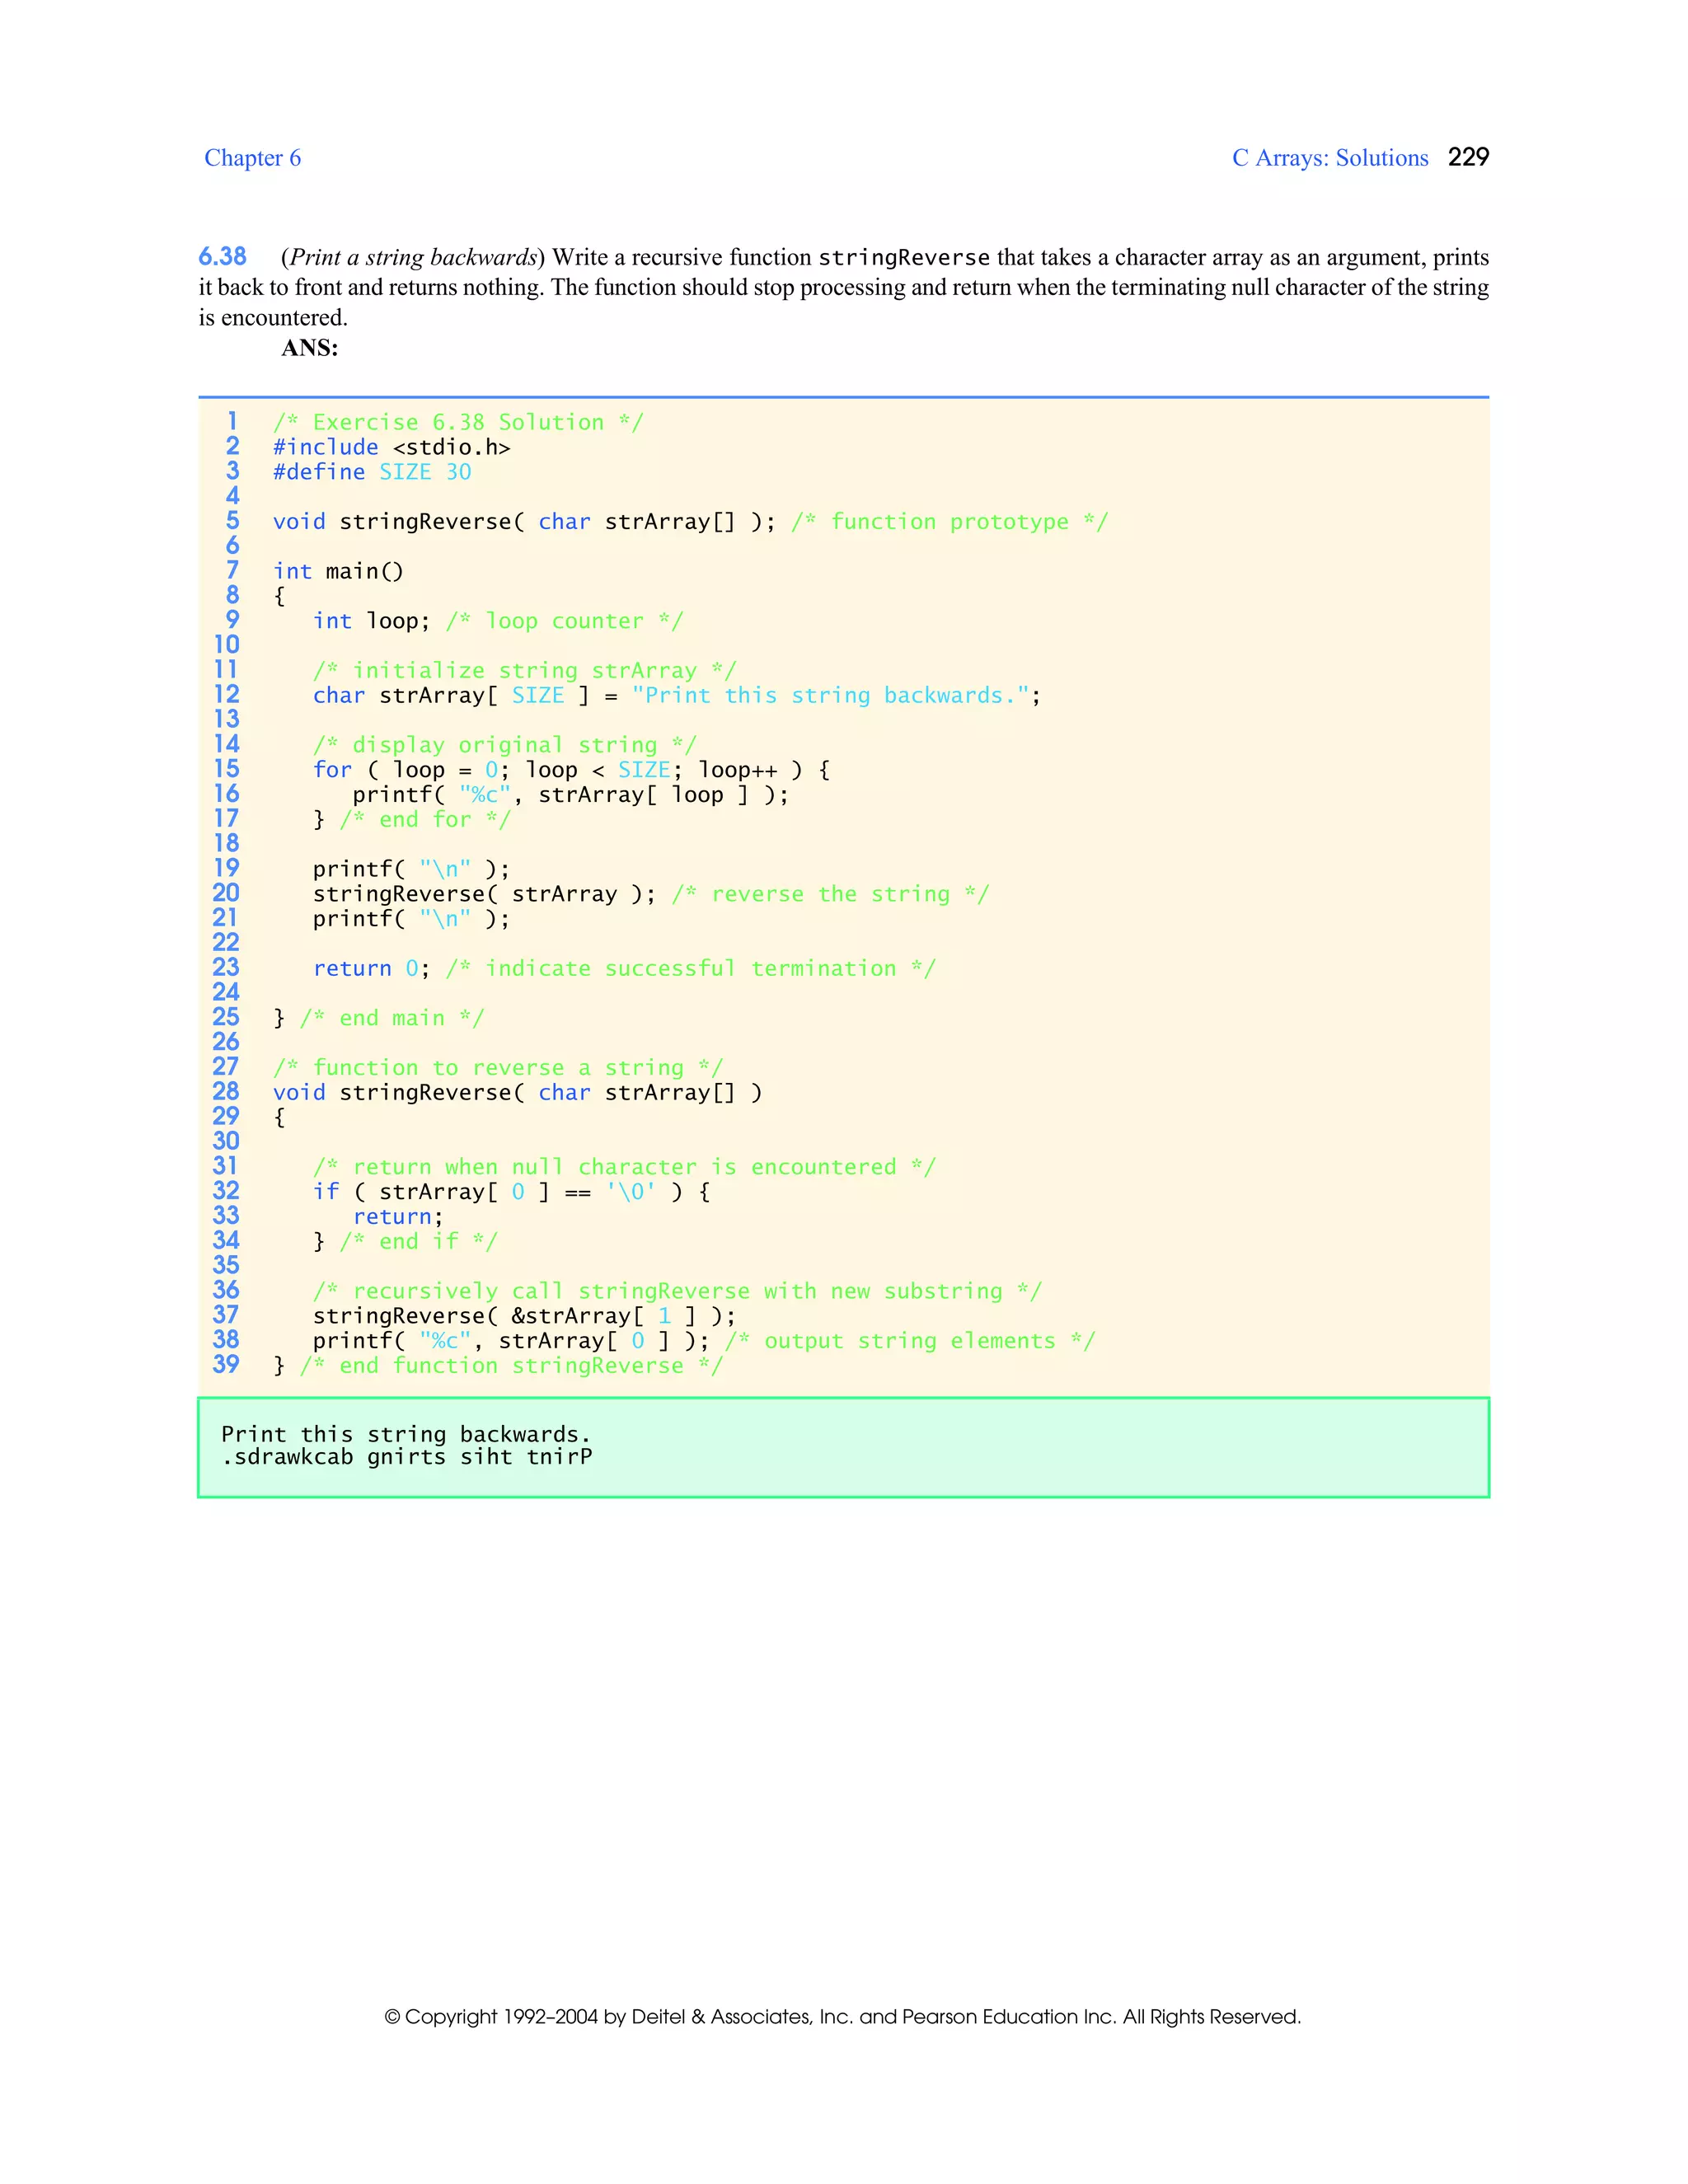Click the '#define SIZE 30' line
The image size is (1688, 2184).
372,472
